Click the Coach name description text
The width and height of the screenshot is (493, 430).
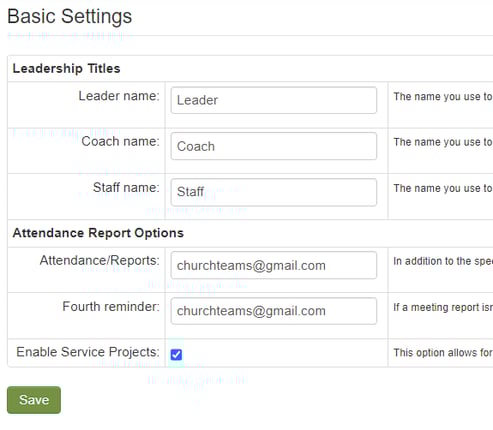tap(443, 142)
